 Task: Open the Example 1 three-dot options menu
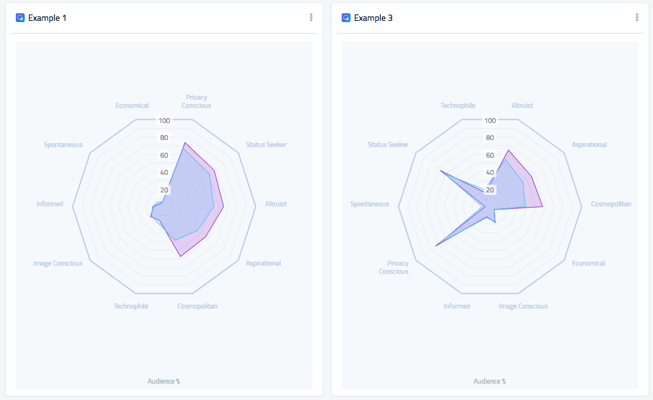pyautogui.click(x=311, y=18)
